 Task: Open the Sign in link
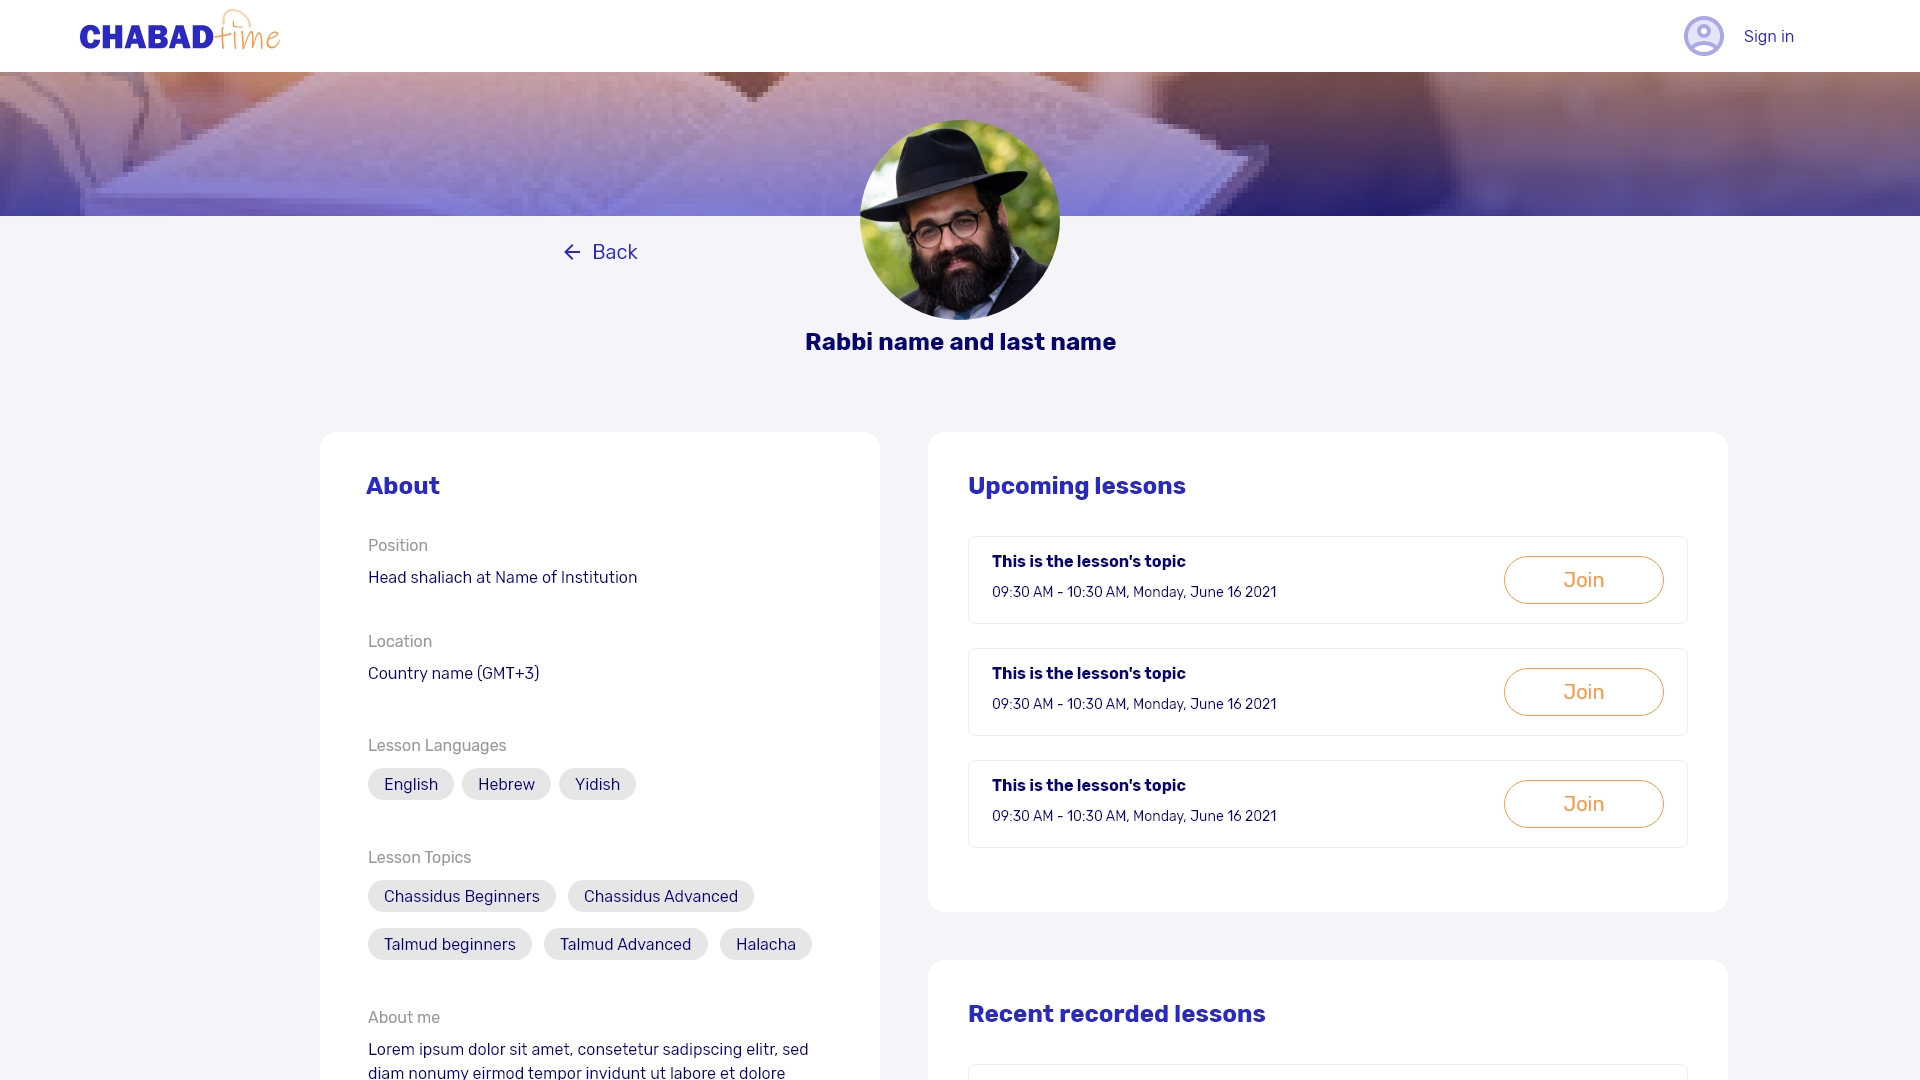click(1768, 36)
